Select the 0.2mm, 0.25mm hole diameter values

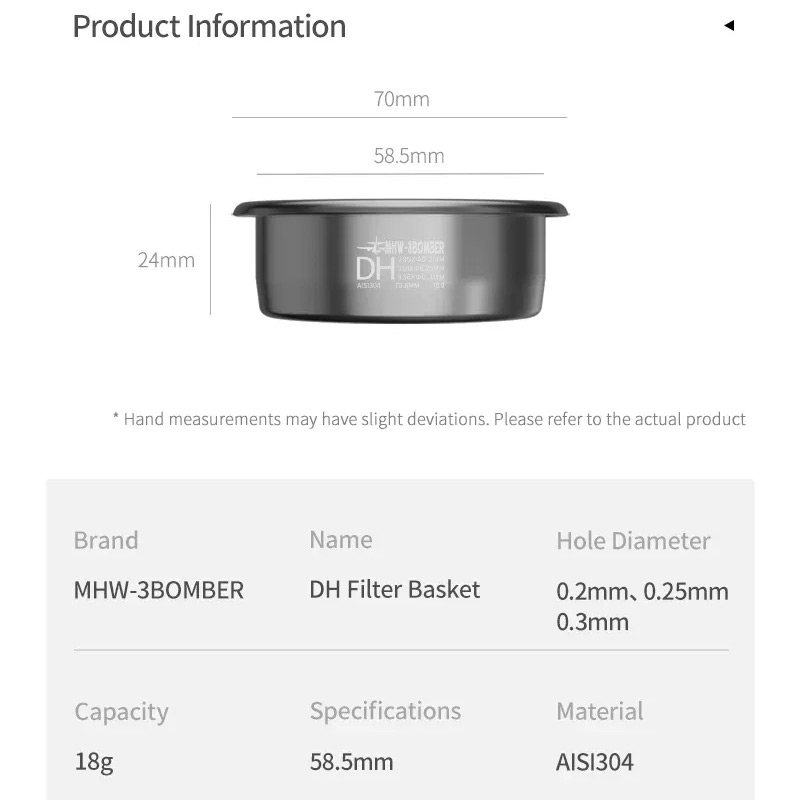click(642, 591)
